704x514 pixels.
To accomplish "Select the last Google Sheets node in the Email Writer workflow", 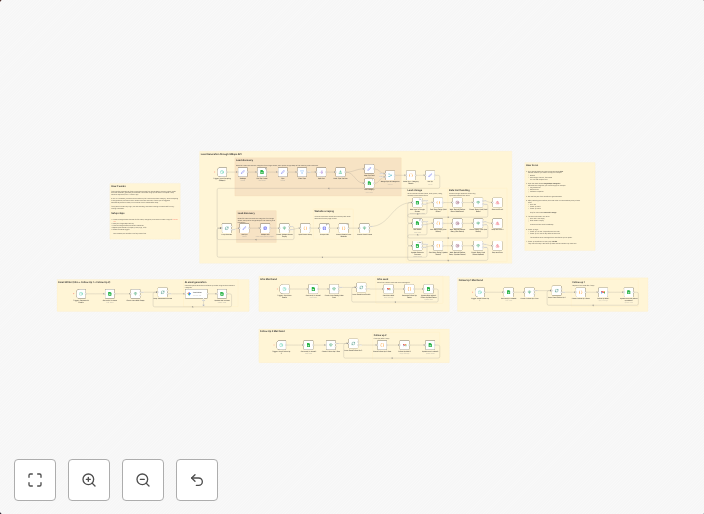I will pyautogui.click(x=222, y=294).
